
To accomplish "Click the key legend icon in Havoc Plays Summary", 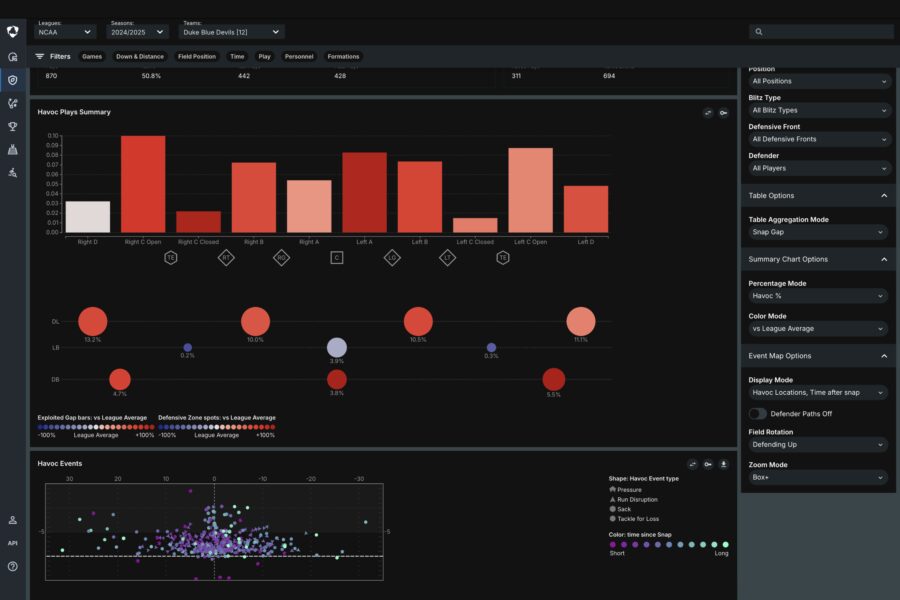I will click(723, 113).
